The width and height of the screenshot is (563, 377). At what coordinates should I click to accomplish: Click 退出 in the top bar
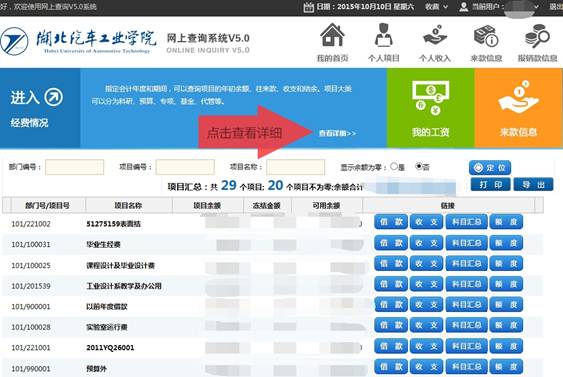(x=557, y=7)
